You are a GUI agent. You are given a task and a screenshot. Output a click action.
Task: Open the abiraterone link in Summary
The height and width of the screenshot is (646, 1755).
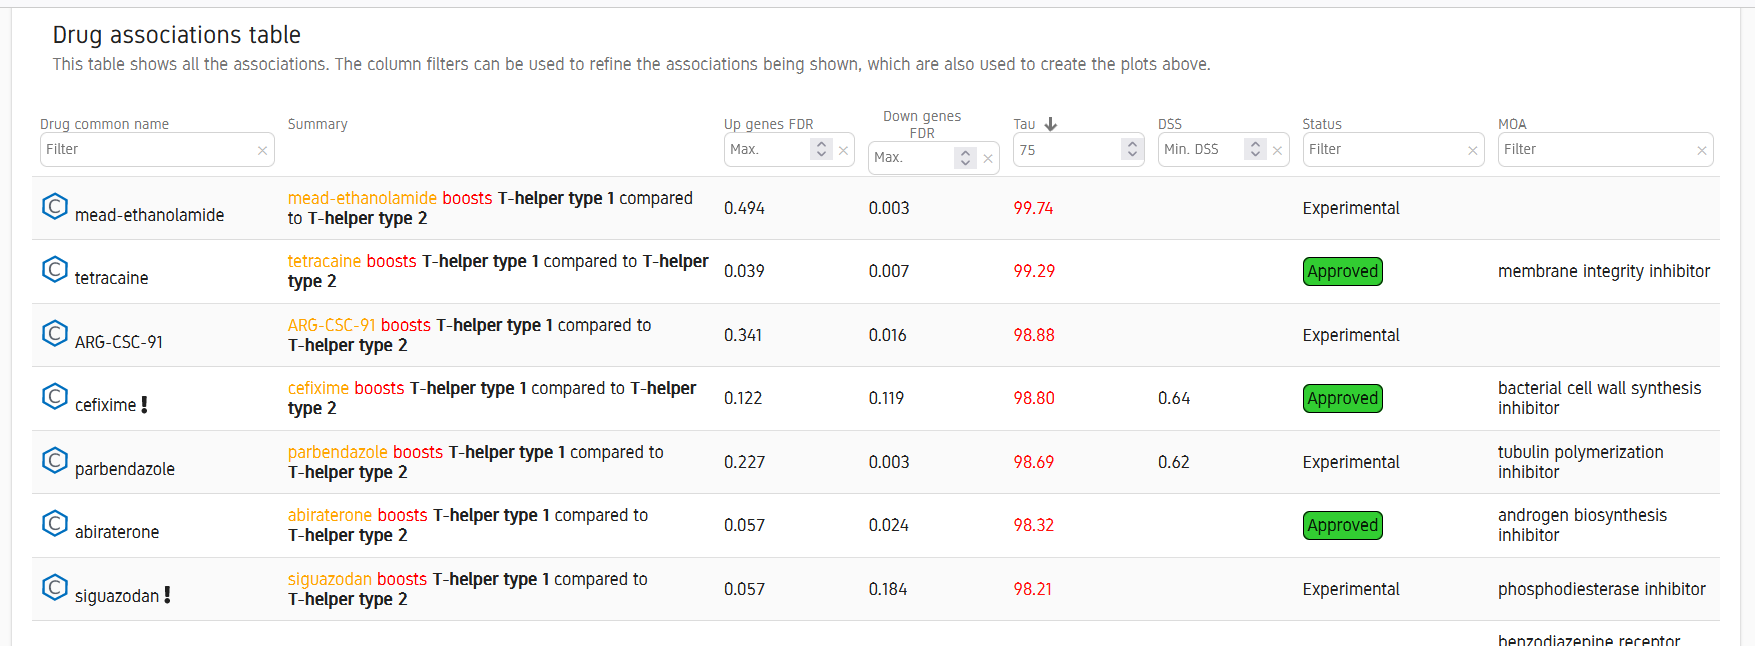point(330,515)
